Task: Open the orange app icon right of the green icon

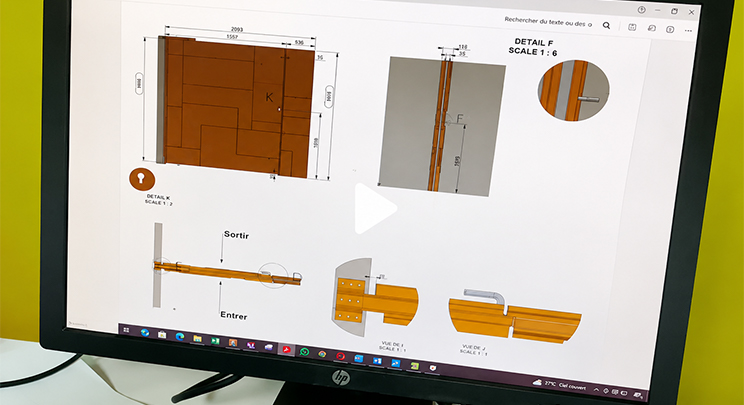Action: (232, 343)
